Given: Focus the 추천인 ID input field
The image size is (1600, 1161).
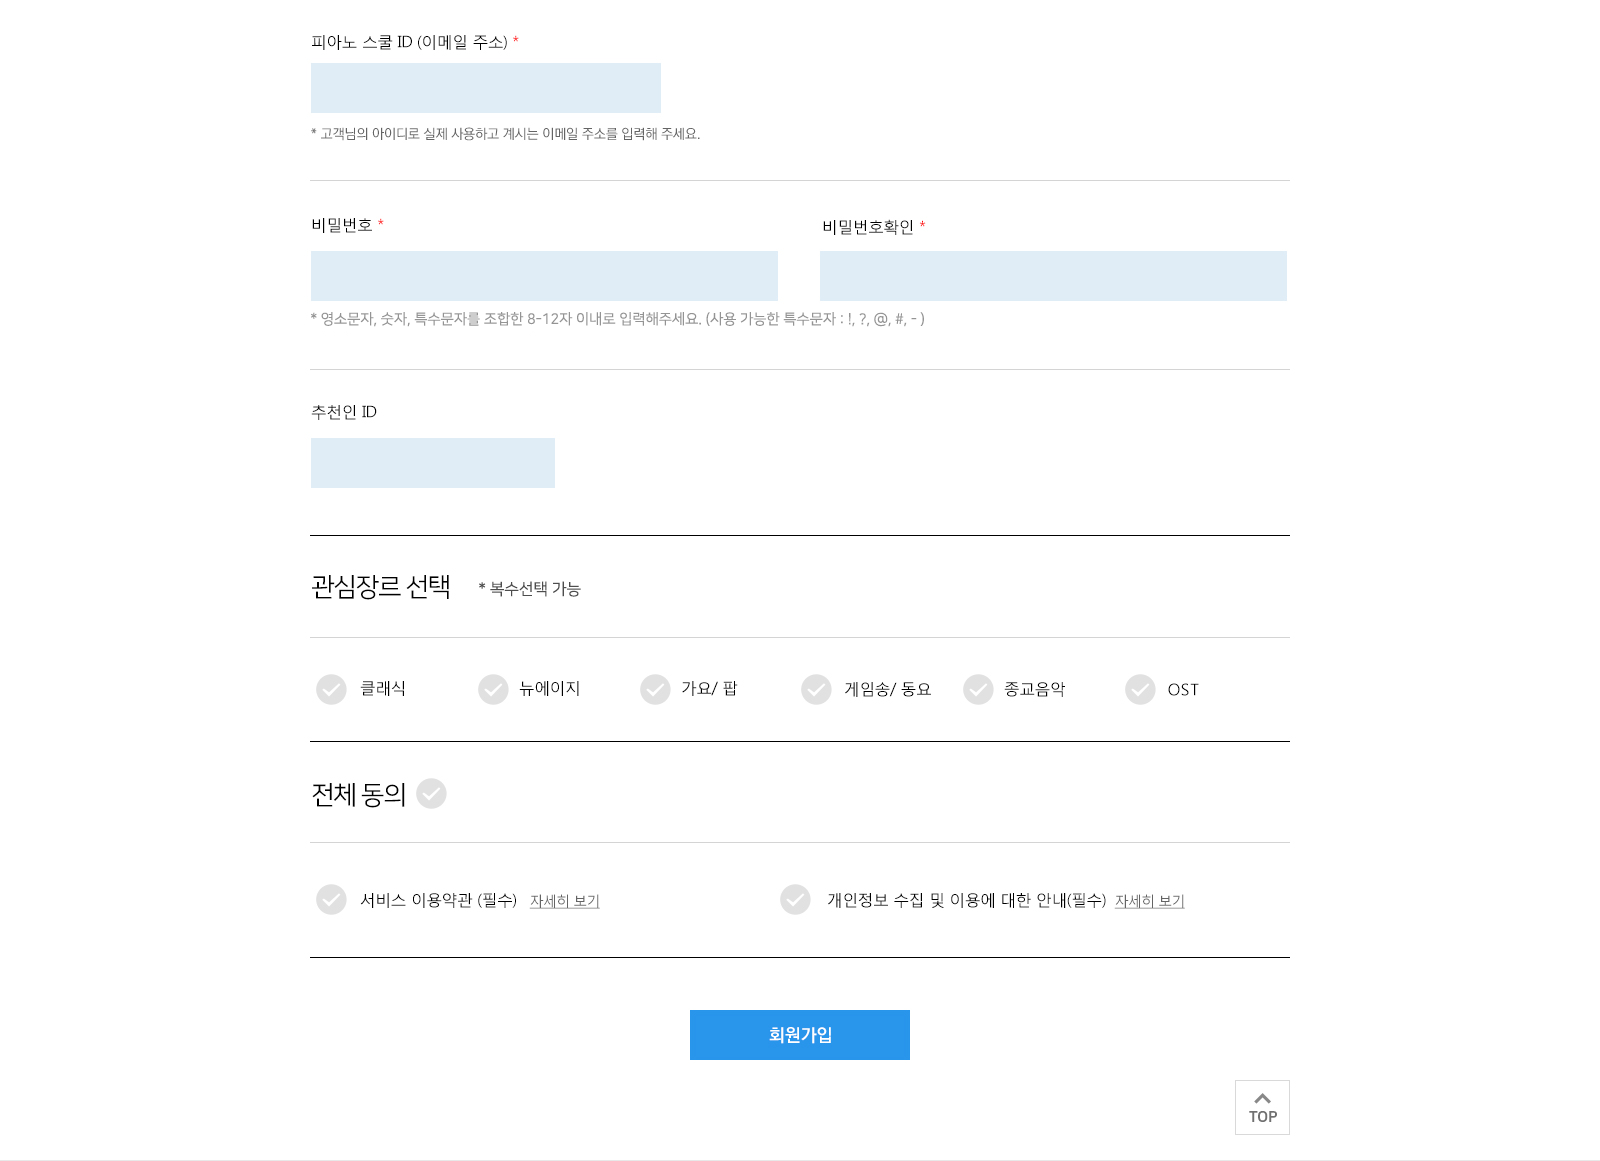Looking at the screenshot, I should pos(433,463).
